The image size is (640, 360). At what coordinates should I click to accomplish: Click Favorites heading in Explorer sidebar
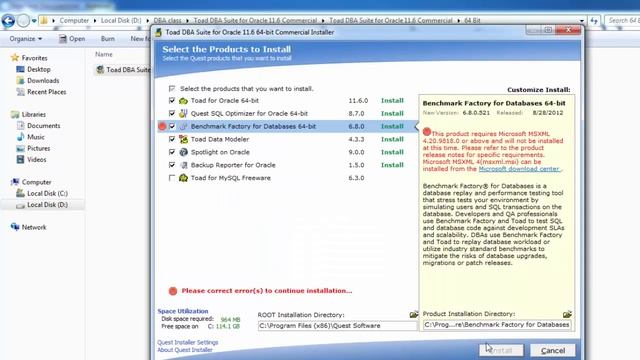34,58
